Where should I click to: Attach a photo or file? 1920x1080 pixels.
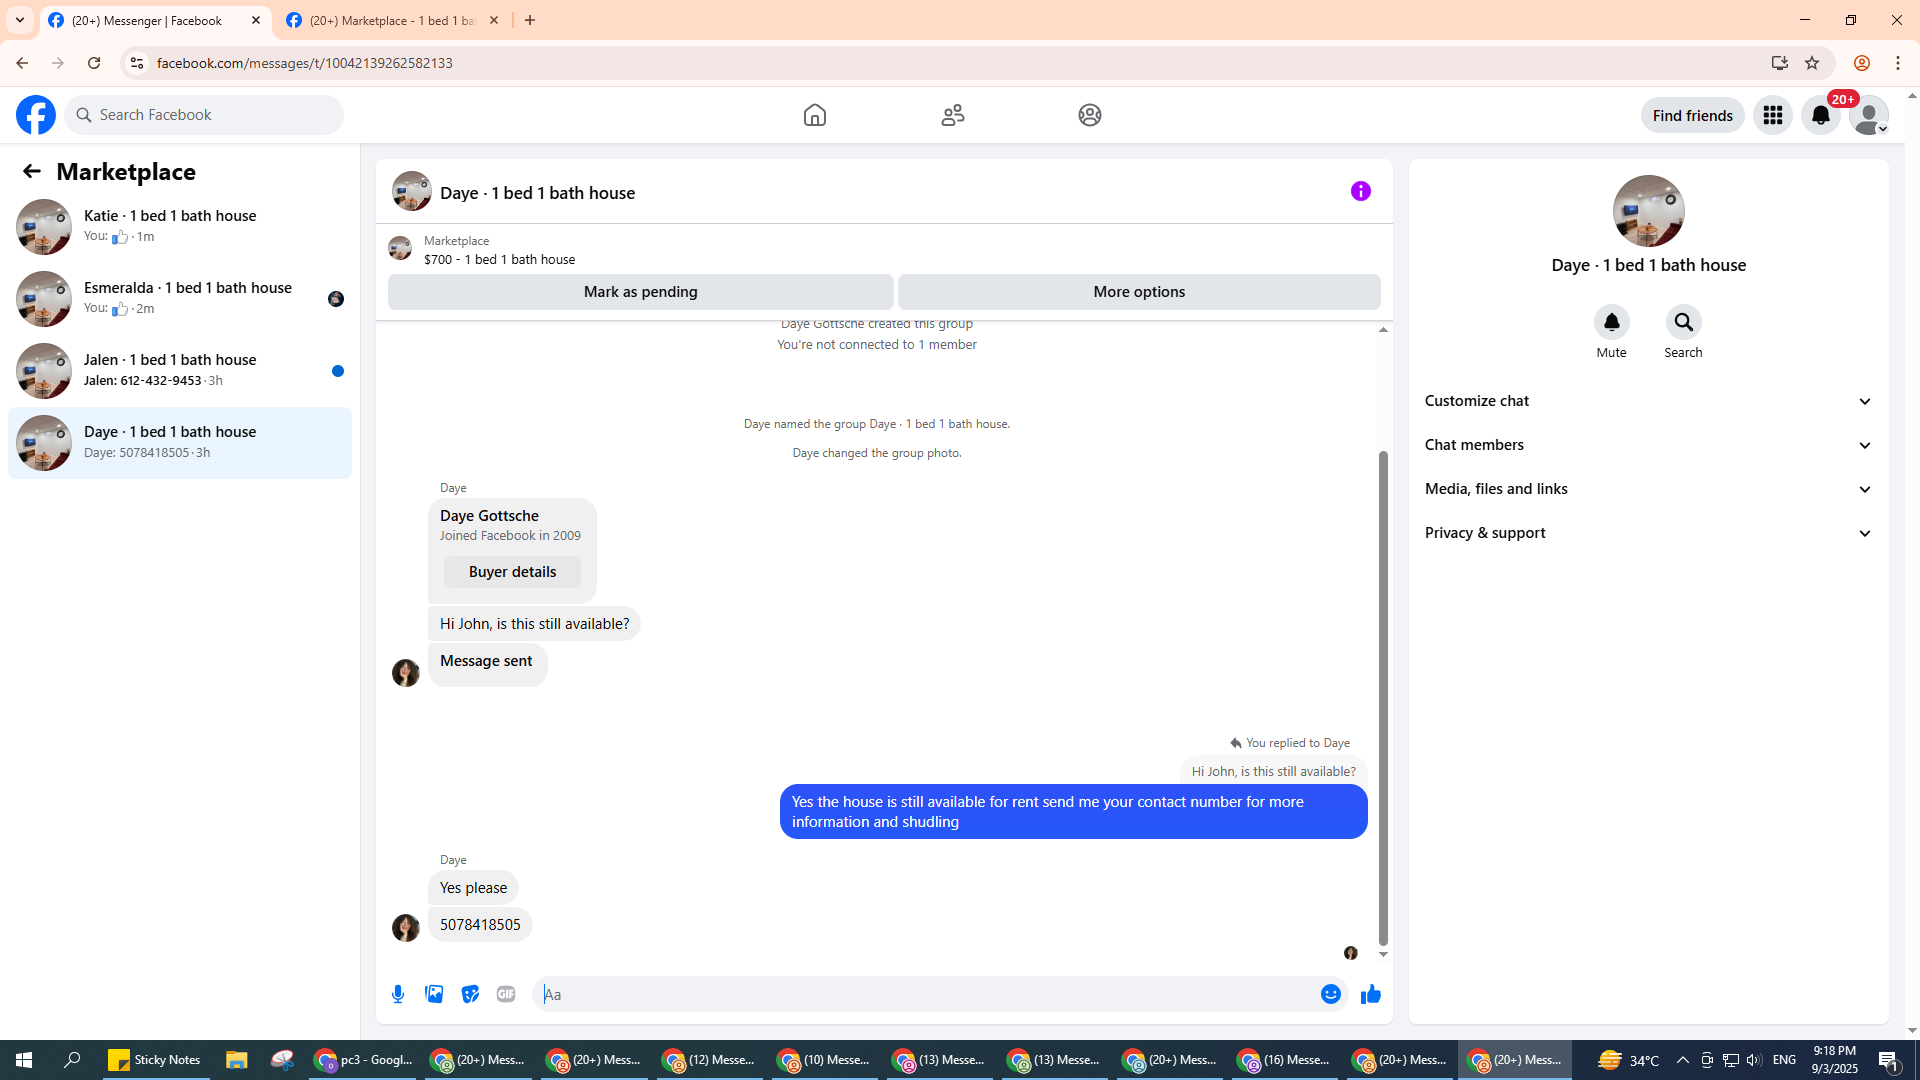point(434,994)
